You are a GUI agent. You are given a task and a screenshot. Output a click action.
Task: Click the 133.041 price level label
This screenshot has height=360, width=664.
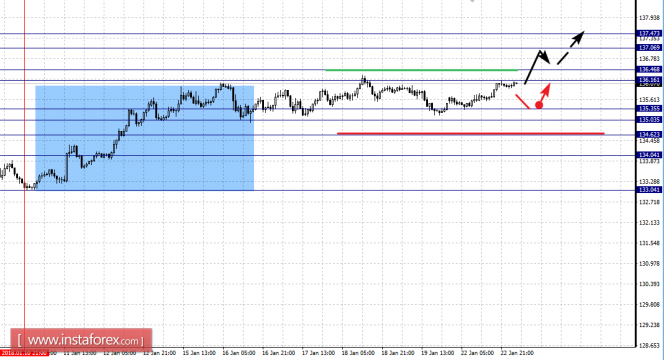(649, 190)
